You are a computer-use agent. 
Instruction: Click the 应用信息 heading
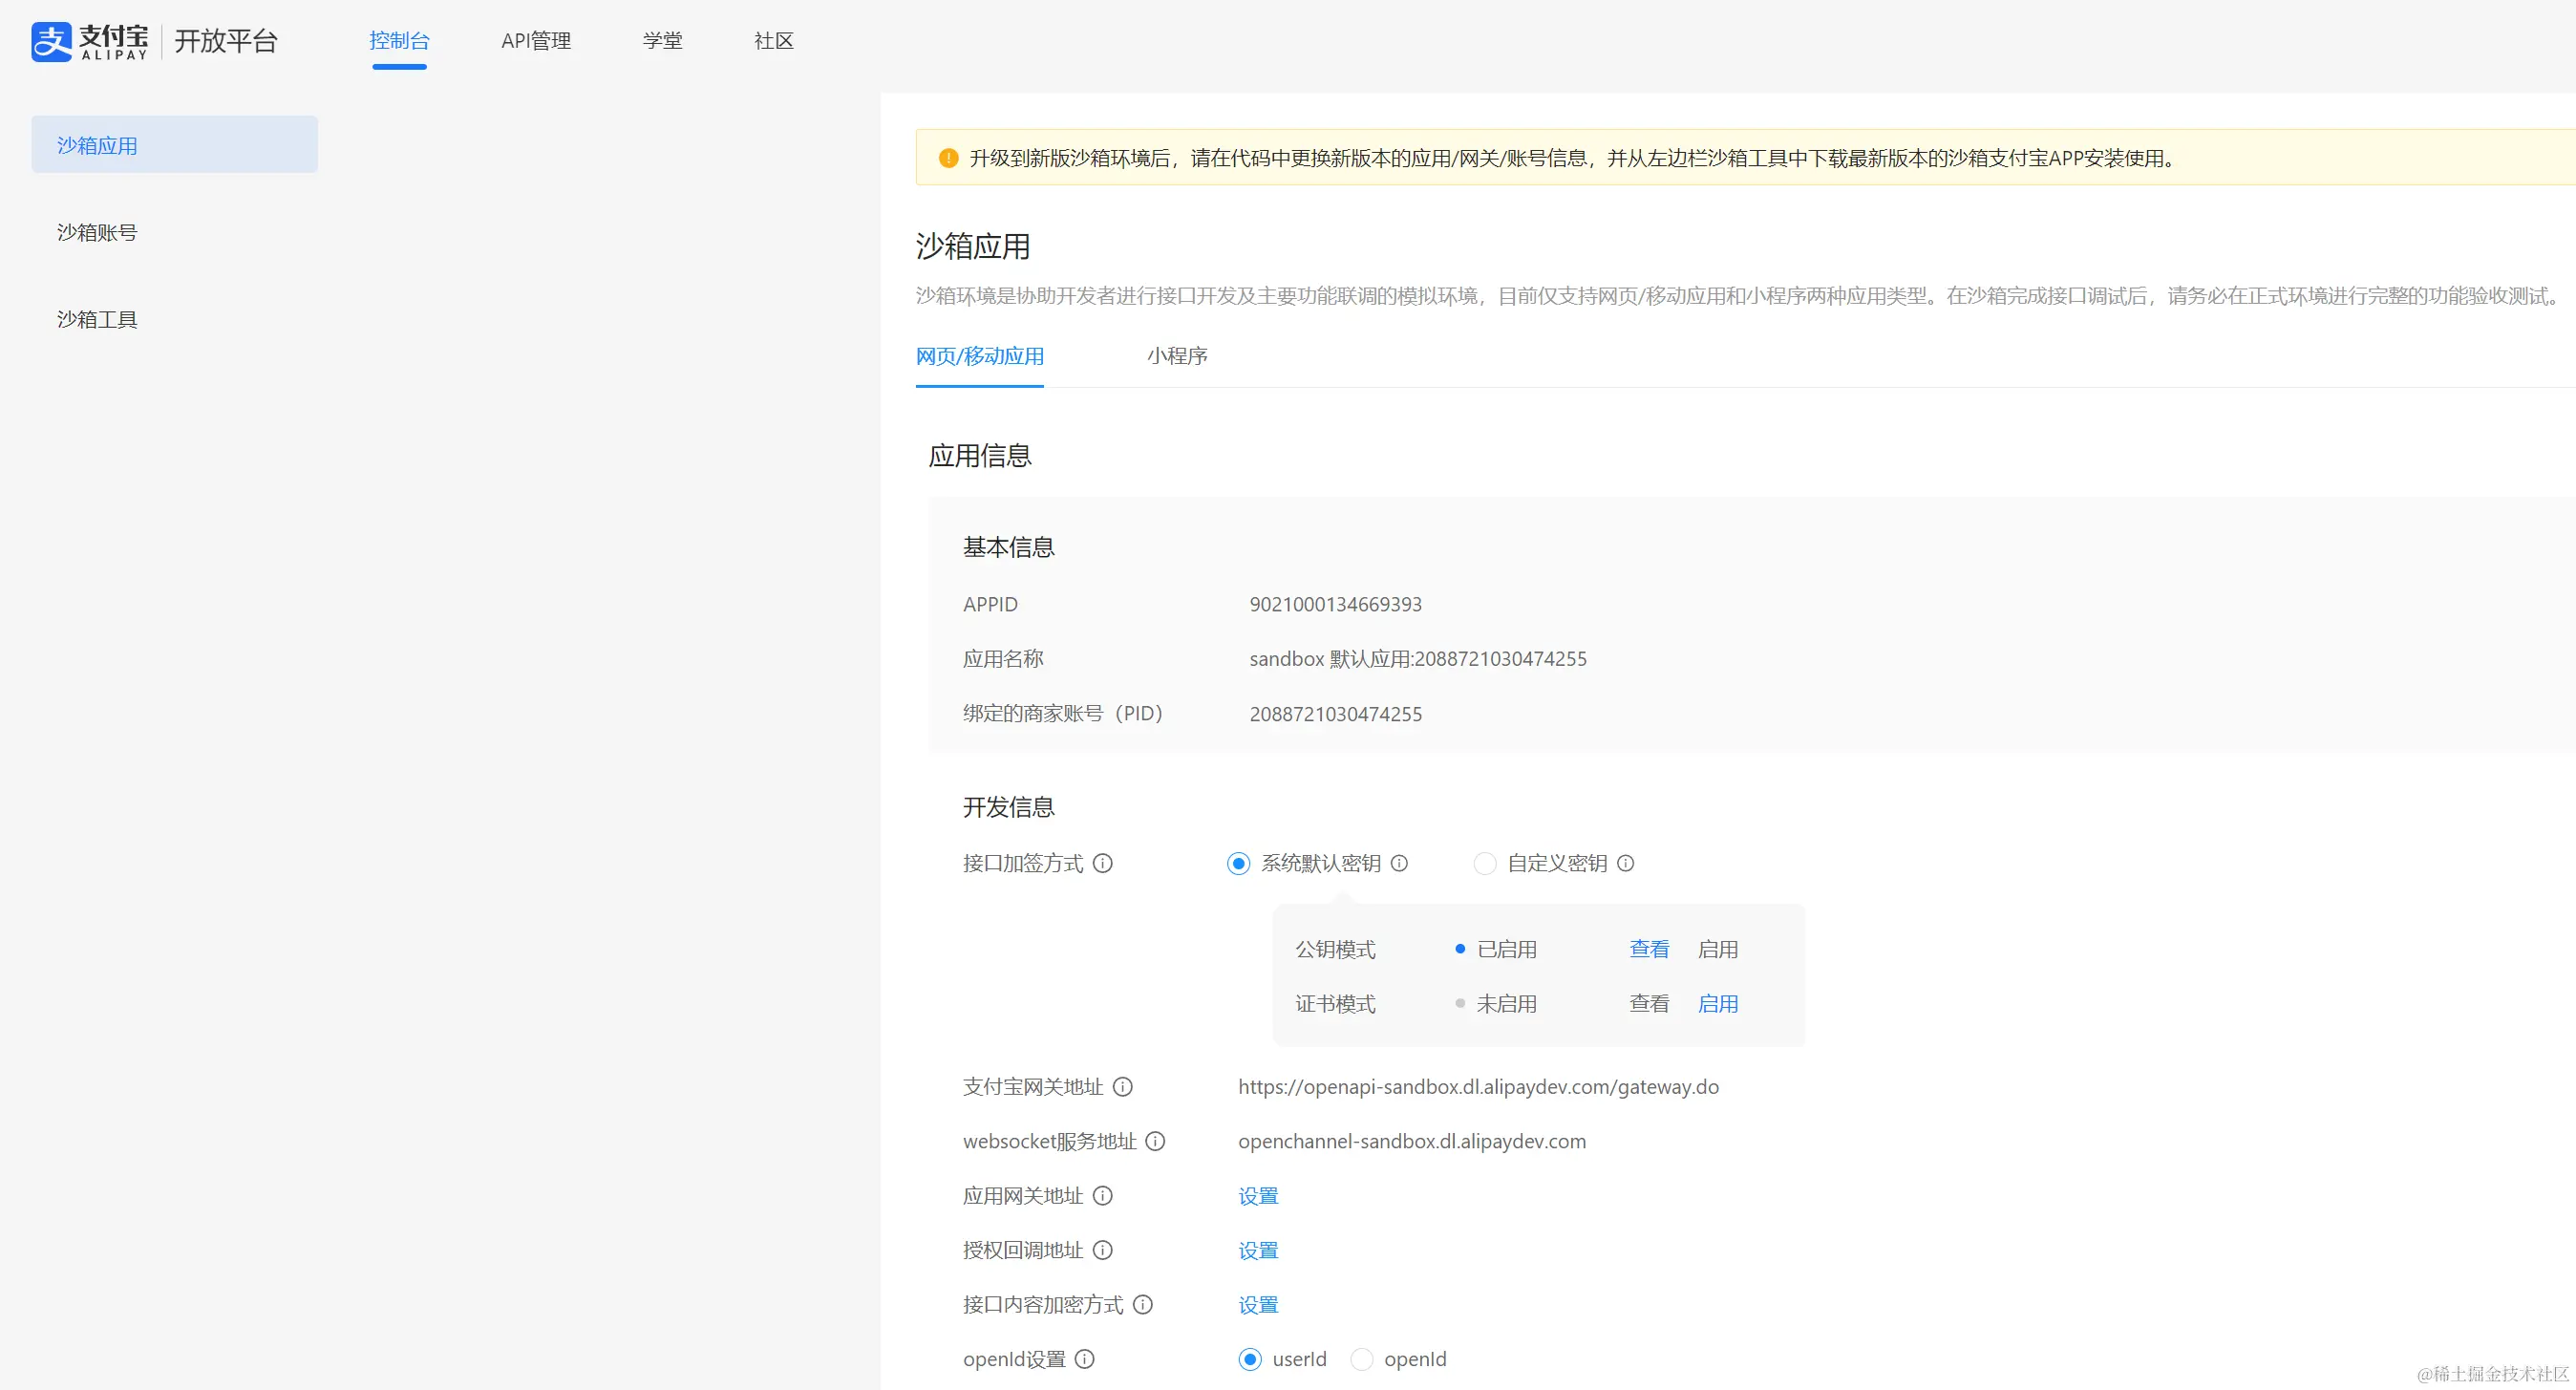coord(979,456)
